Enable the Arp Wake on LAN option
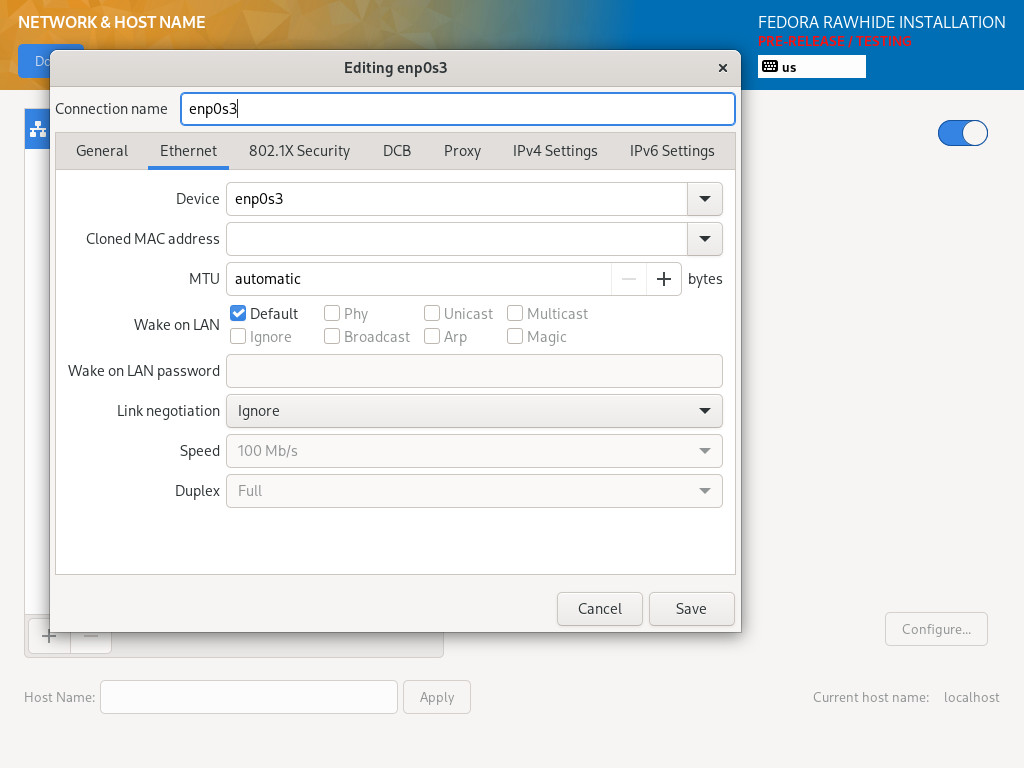The width and height of the screenshot is (1024, 768). (x=432, y=336)
